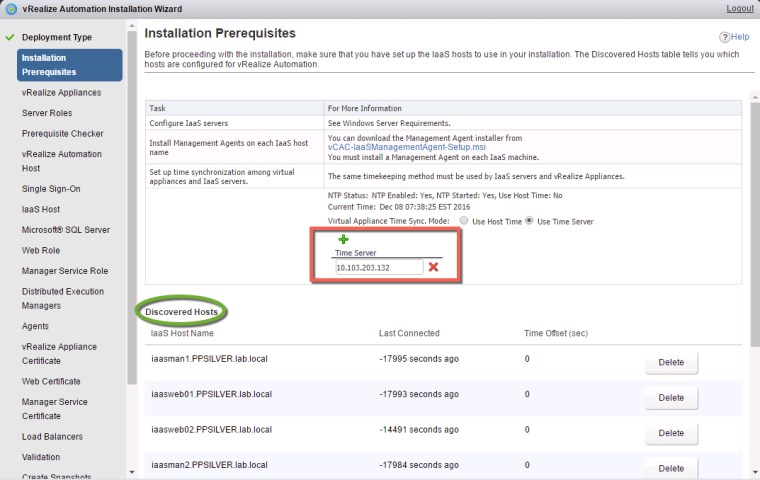
Task: Go to Distributed Execution Managers step
Action: (x=63, y=299)
